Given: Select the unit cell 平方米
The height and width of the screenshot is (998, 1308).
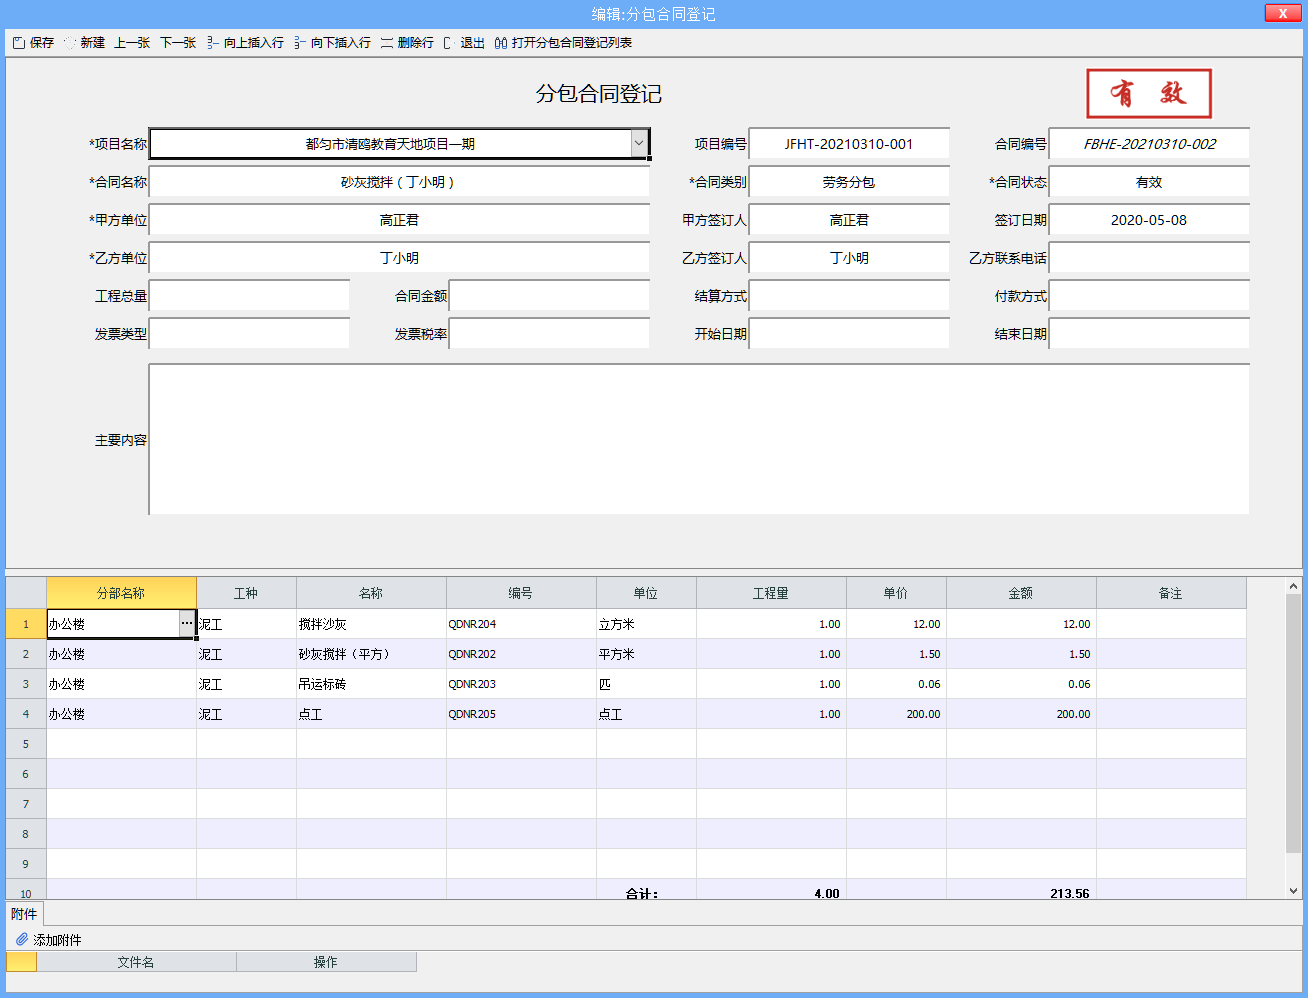Looking at the screenshot, I should [646, 654].
